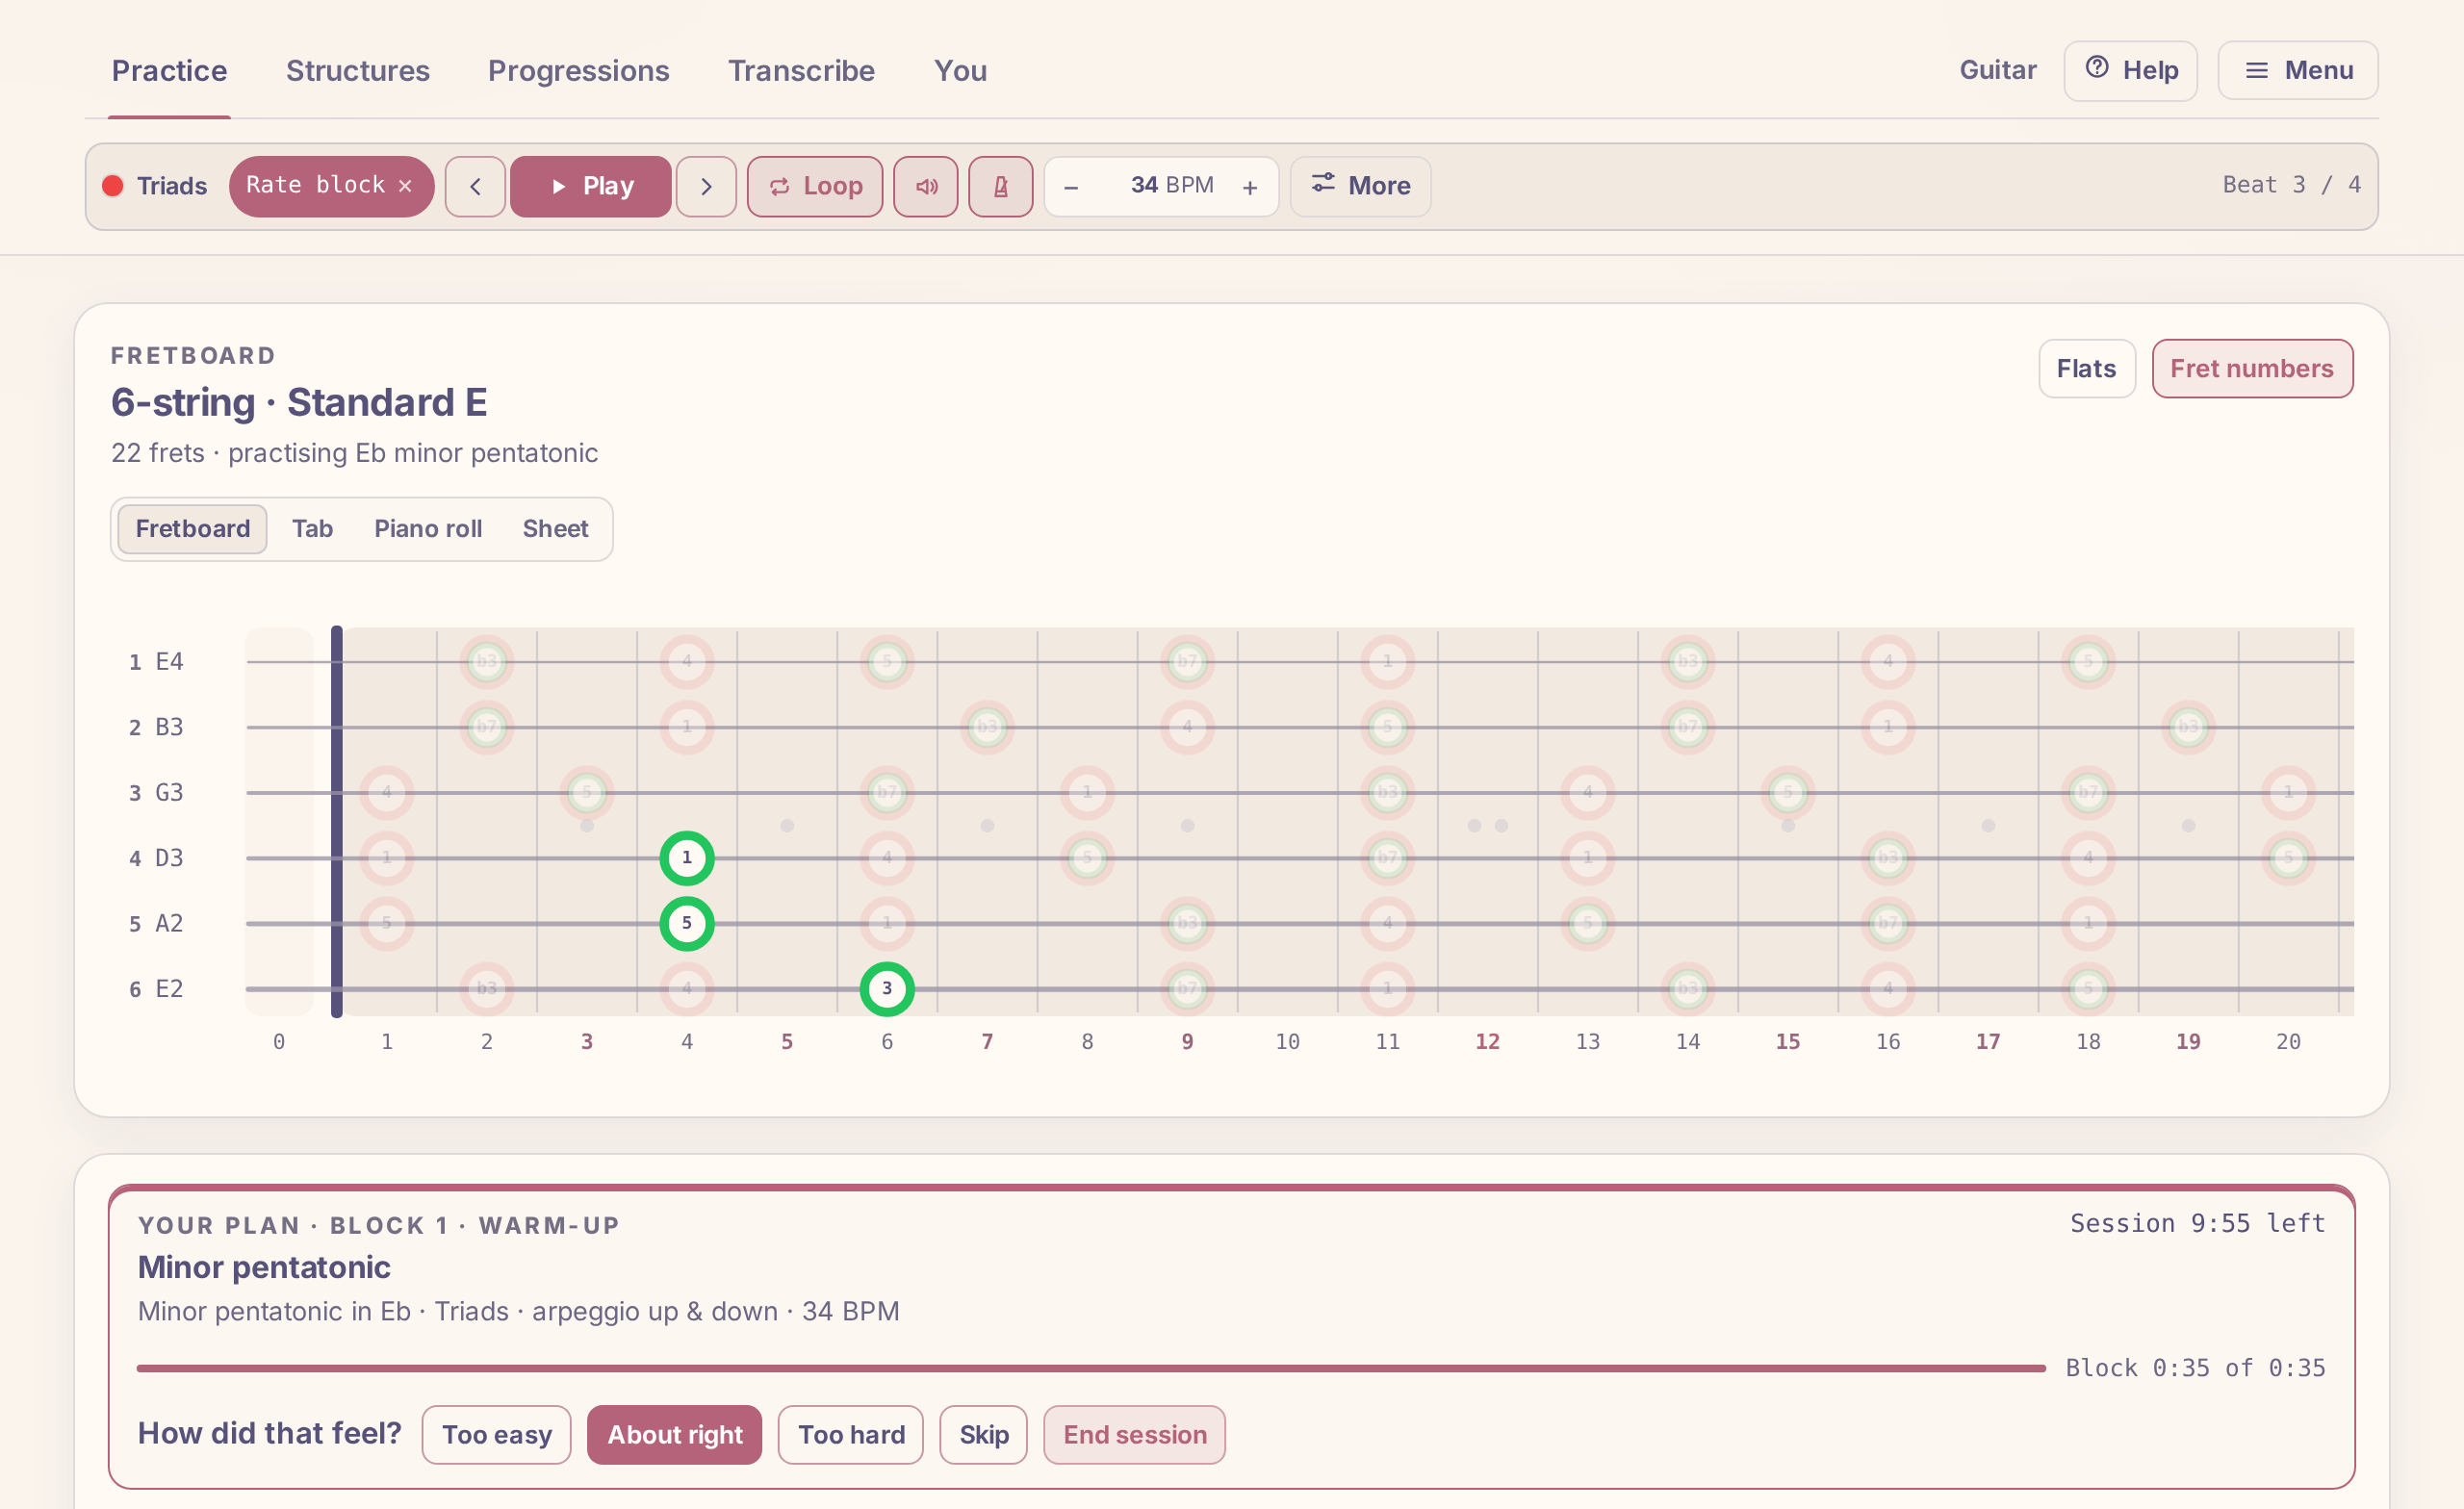Select the Tab view
Image resolution: width=2464 pixels, height=1509 pixels.
tap(313, 529)
